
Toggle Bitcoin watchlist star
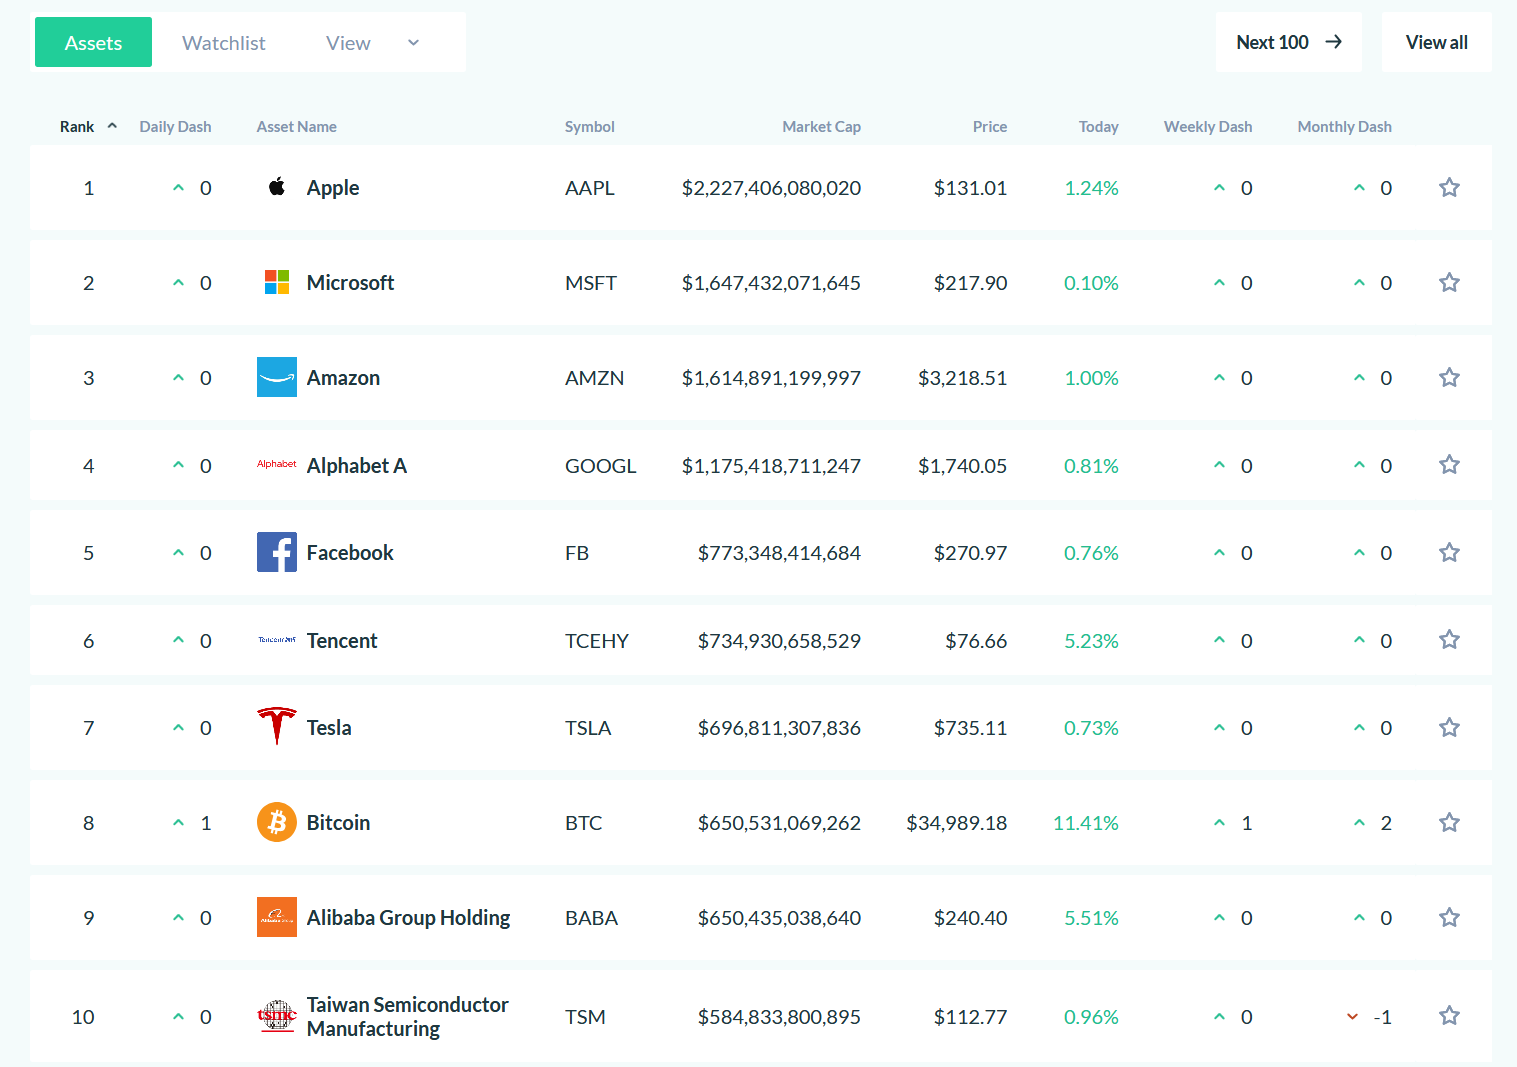1449,822
